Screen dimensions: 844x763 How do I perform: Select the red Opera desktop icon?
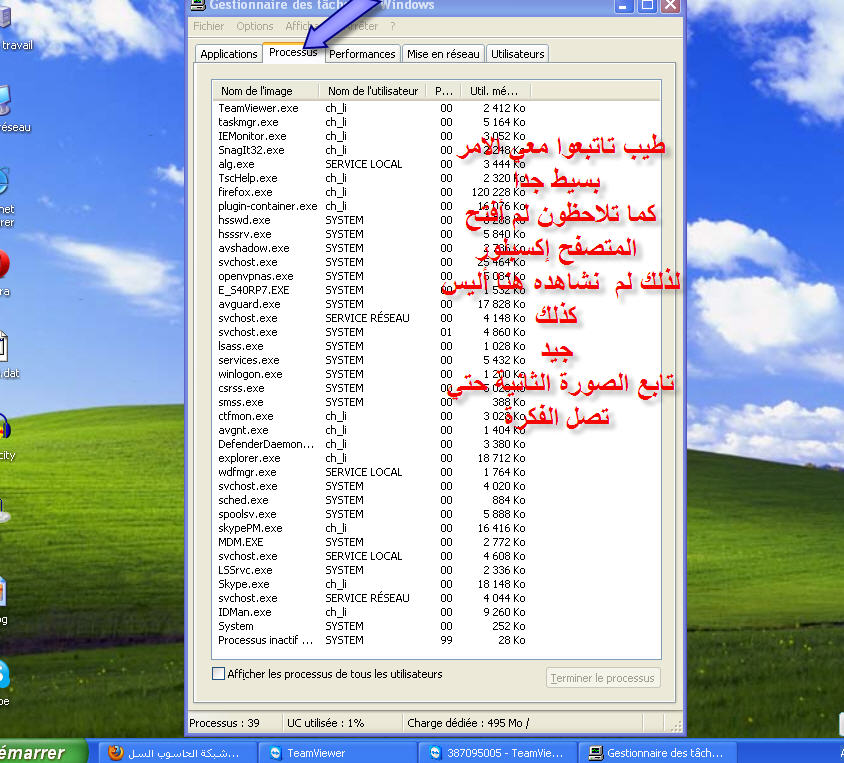pyautogui.click(x=3, y=265)
